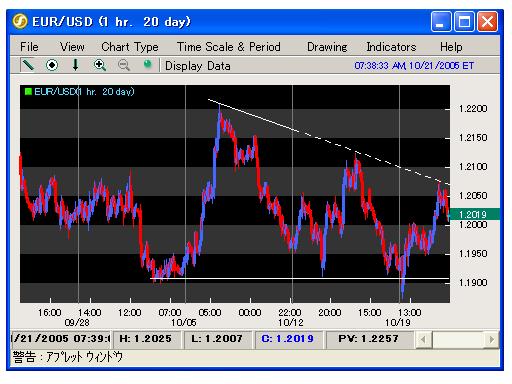Zoom in with the magnifier plus icon

click(x=100, y=65)
